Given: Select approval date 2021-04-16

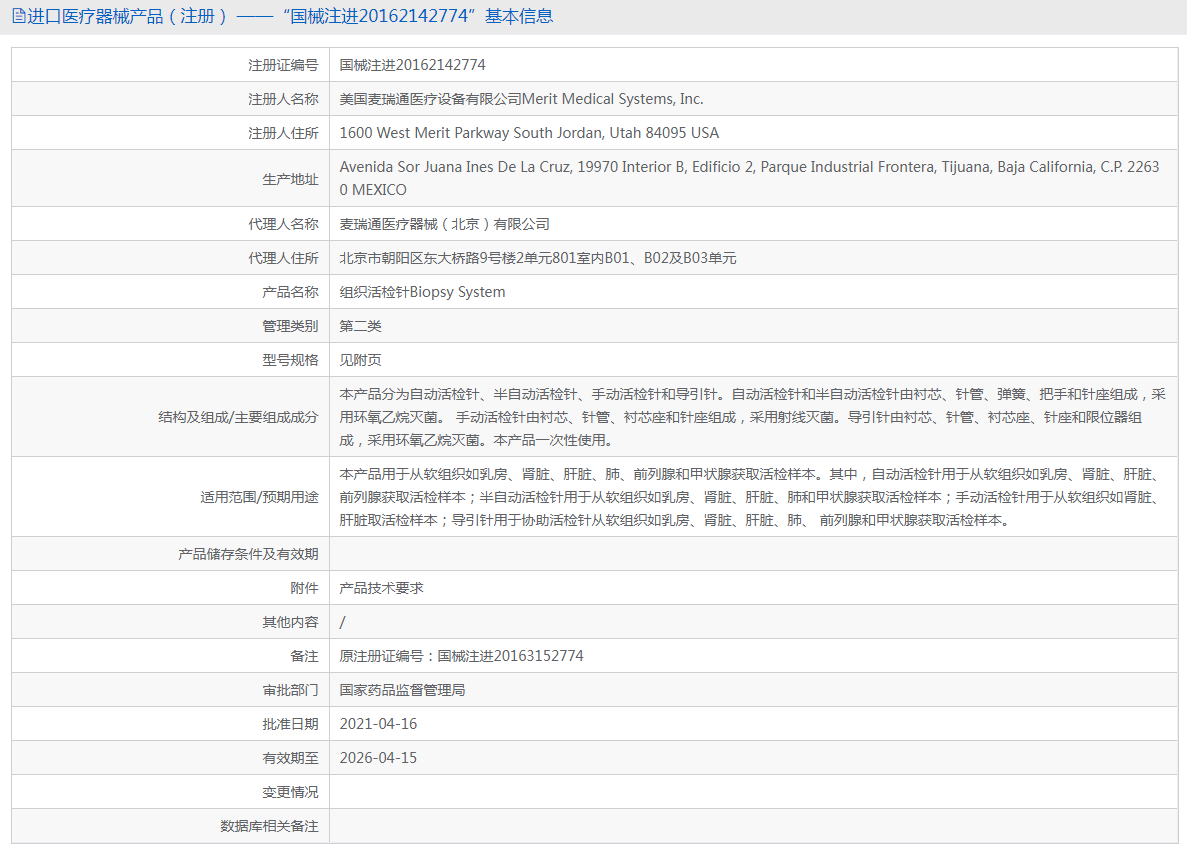Looking at the screenshot, I should (378, 724).
